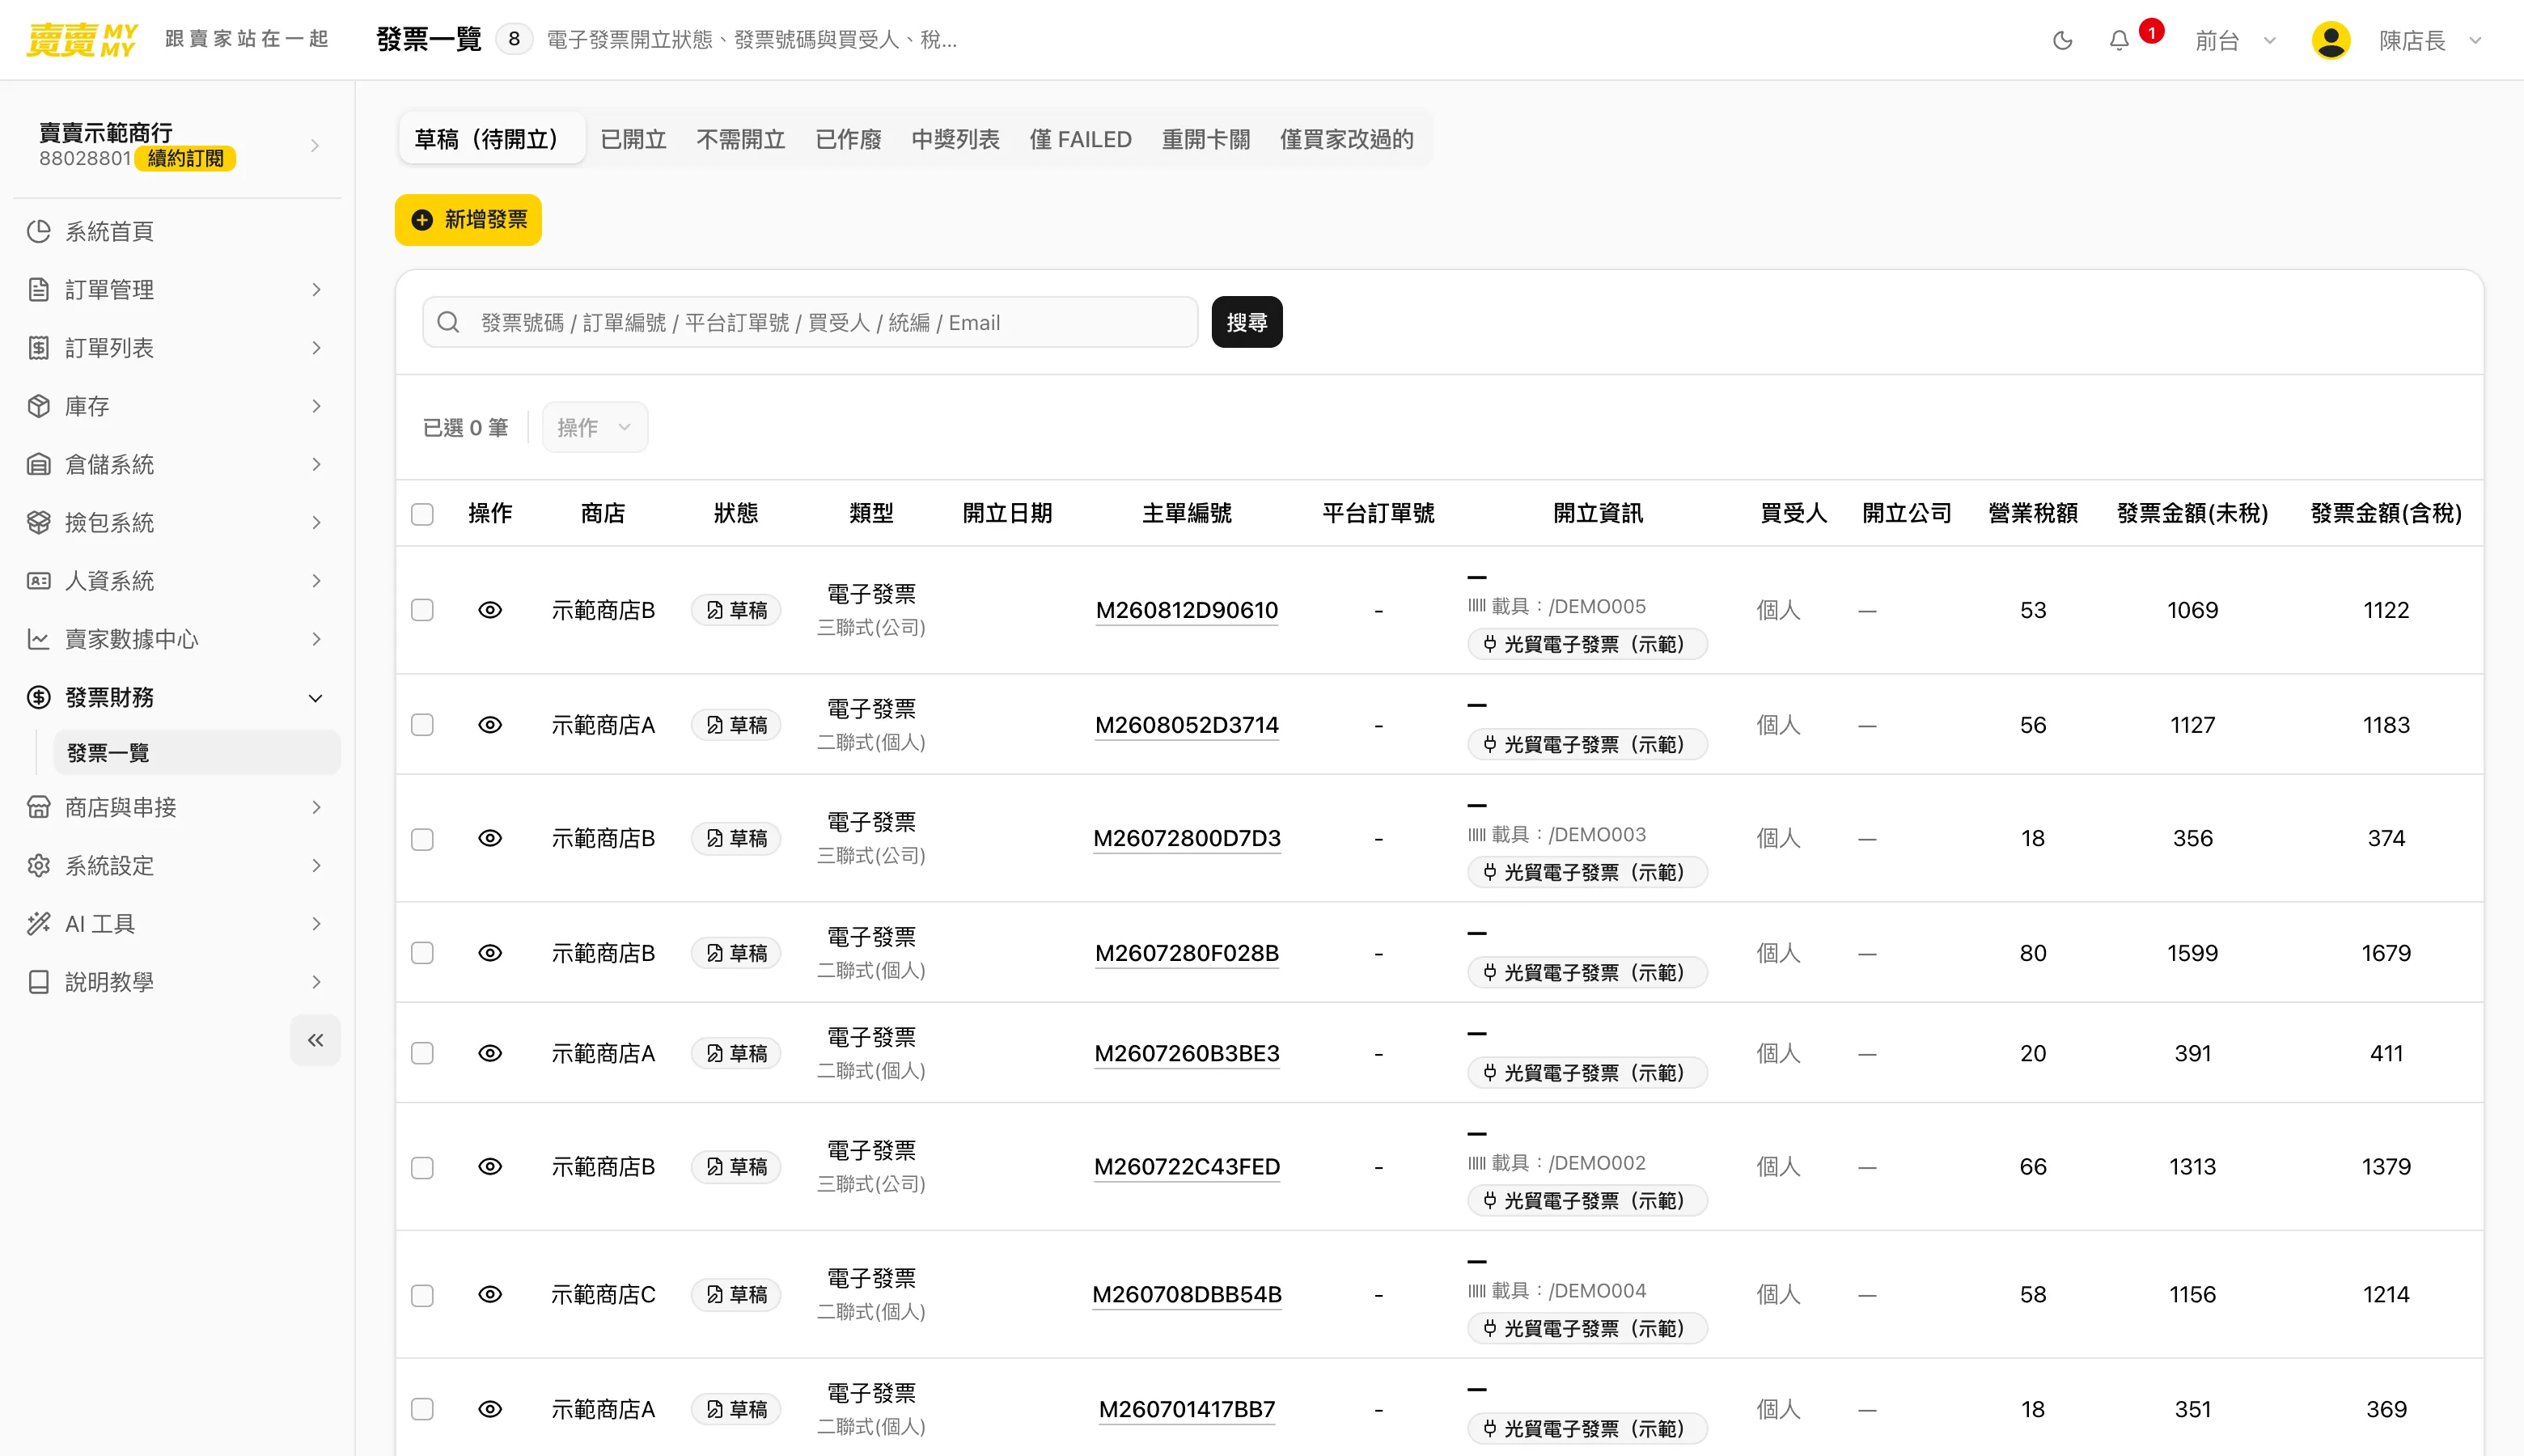Click the 搜尋 search button

[x=1246, y=322]
